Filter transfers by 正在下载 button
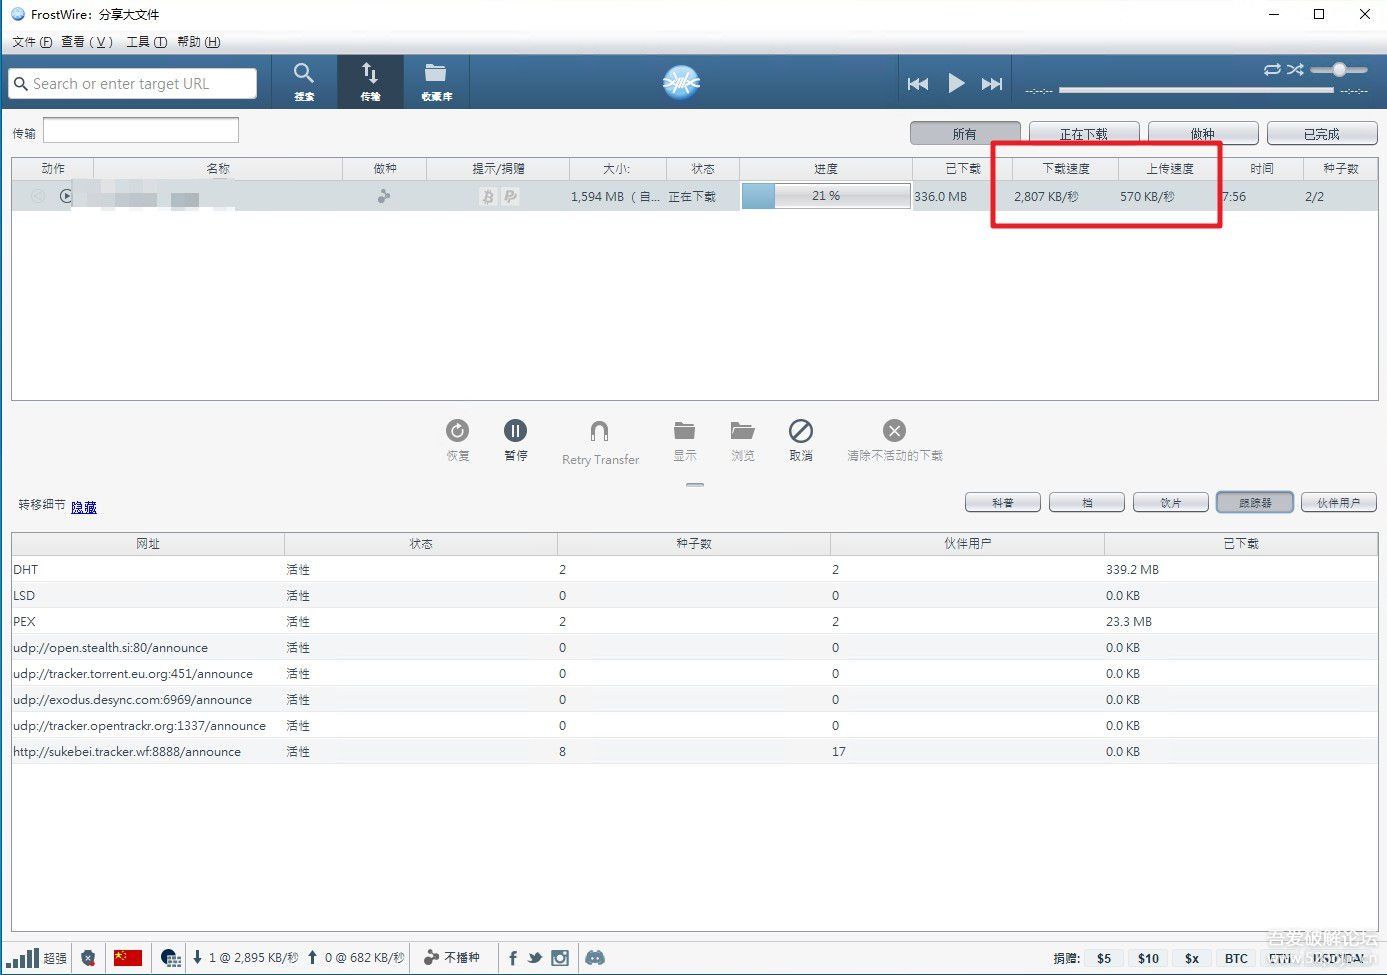1387x975 pixels. coord(1084,133)
